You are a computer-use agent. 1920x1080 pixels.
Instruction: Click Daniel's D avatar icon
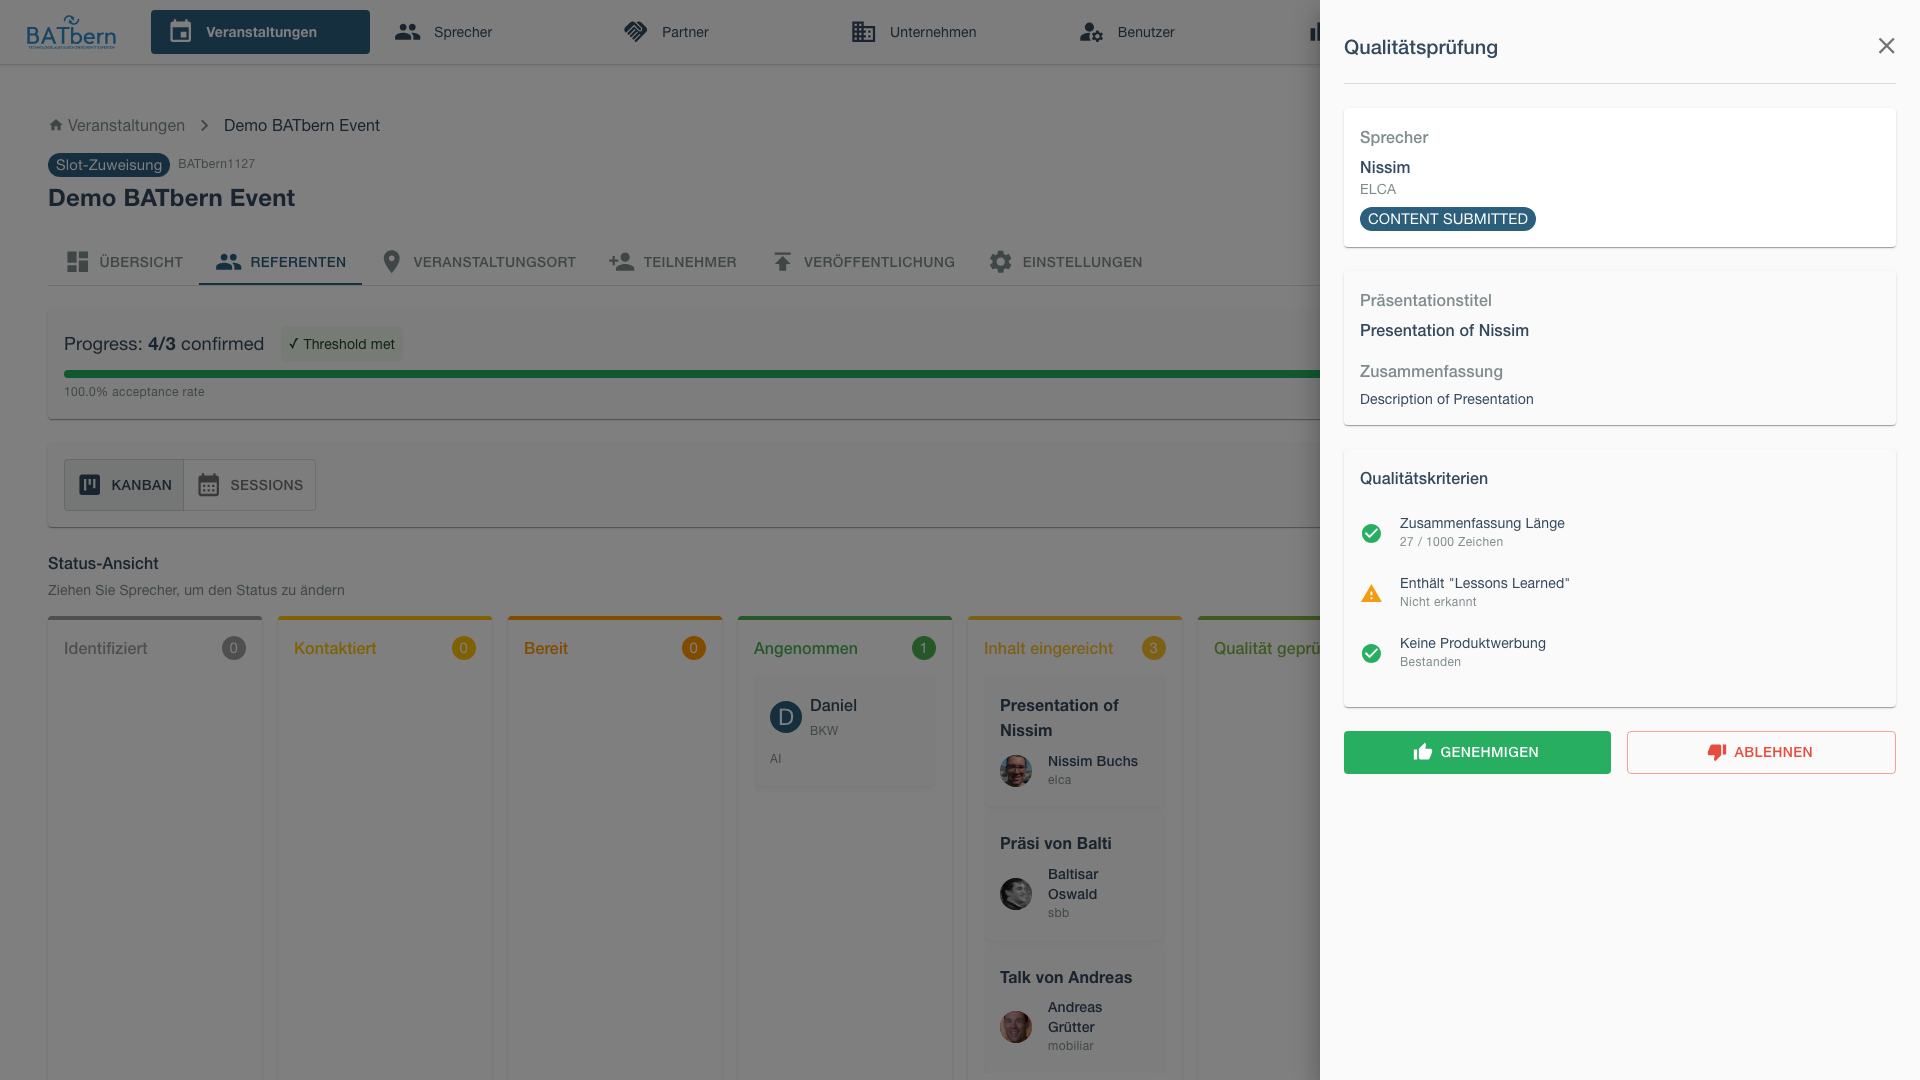[x=786, y=717]
